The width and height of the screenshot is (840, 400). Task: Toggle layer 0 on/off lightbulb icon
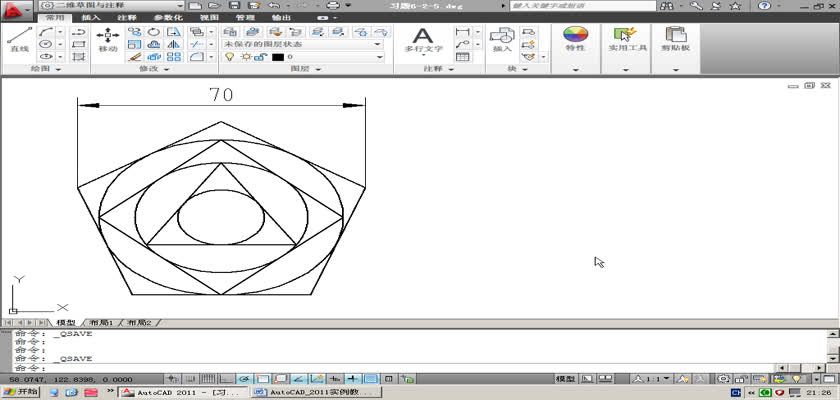[229, 57]
